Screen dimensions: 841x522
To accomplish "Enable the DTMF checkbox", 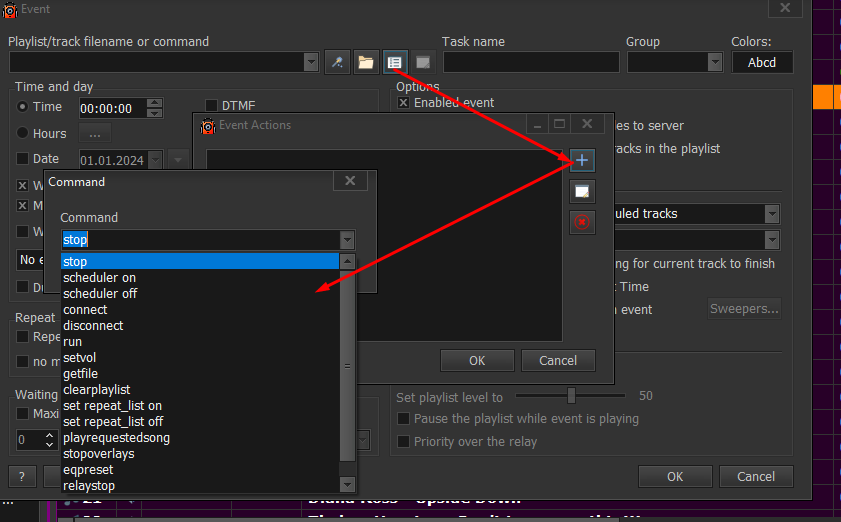I will [212, 106].
